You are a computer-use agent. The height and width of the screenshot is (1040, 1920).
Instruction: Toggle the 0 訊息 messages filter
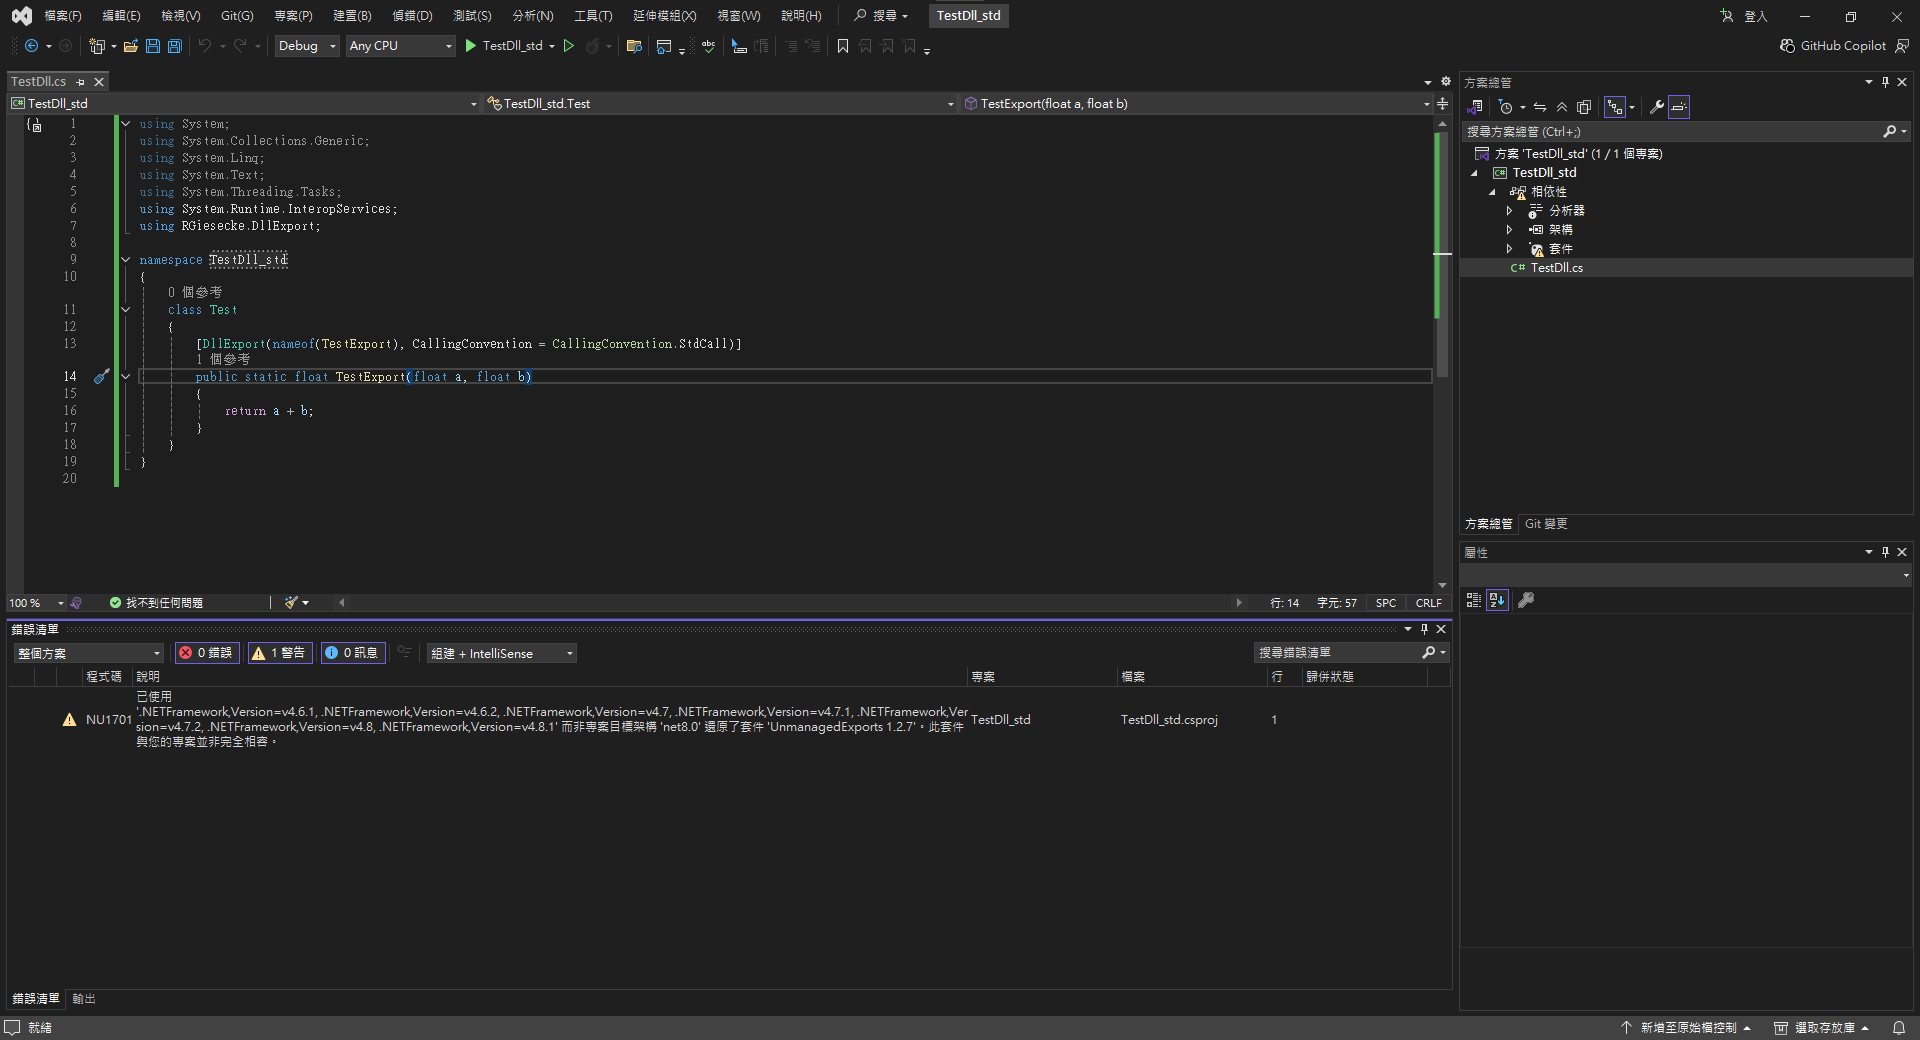(x=353, y=653)
